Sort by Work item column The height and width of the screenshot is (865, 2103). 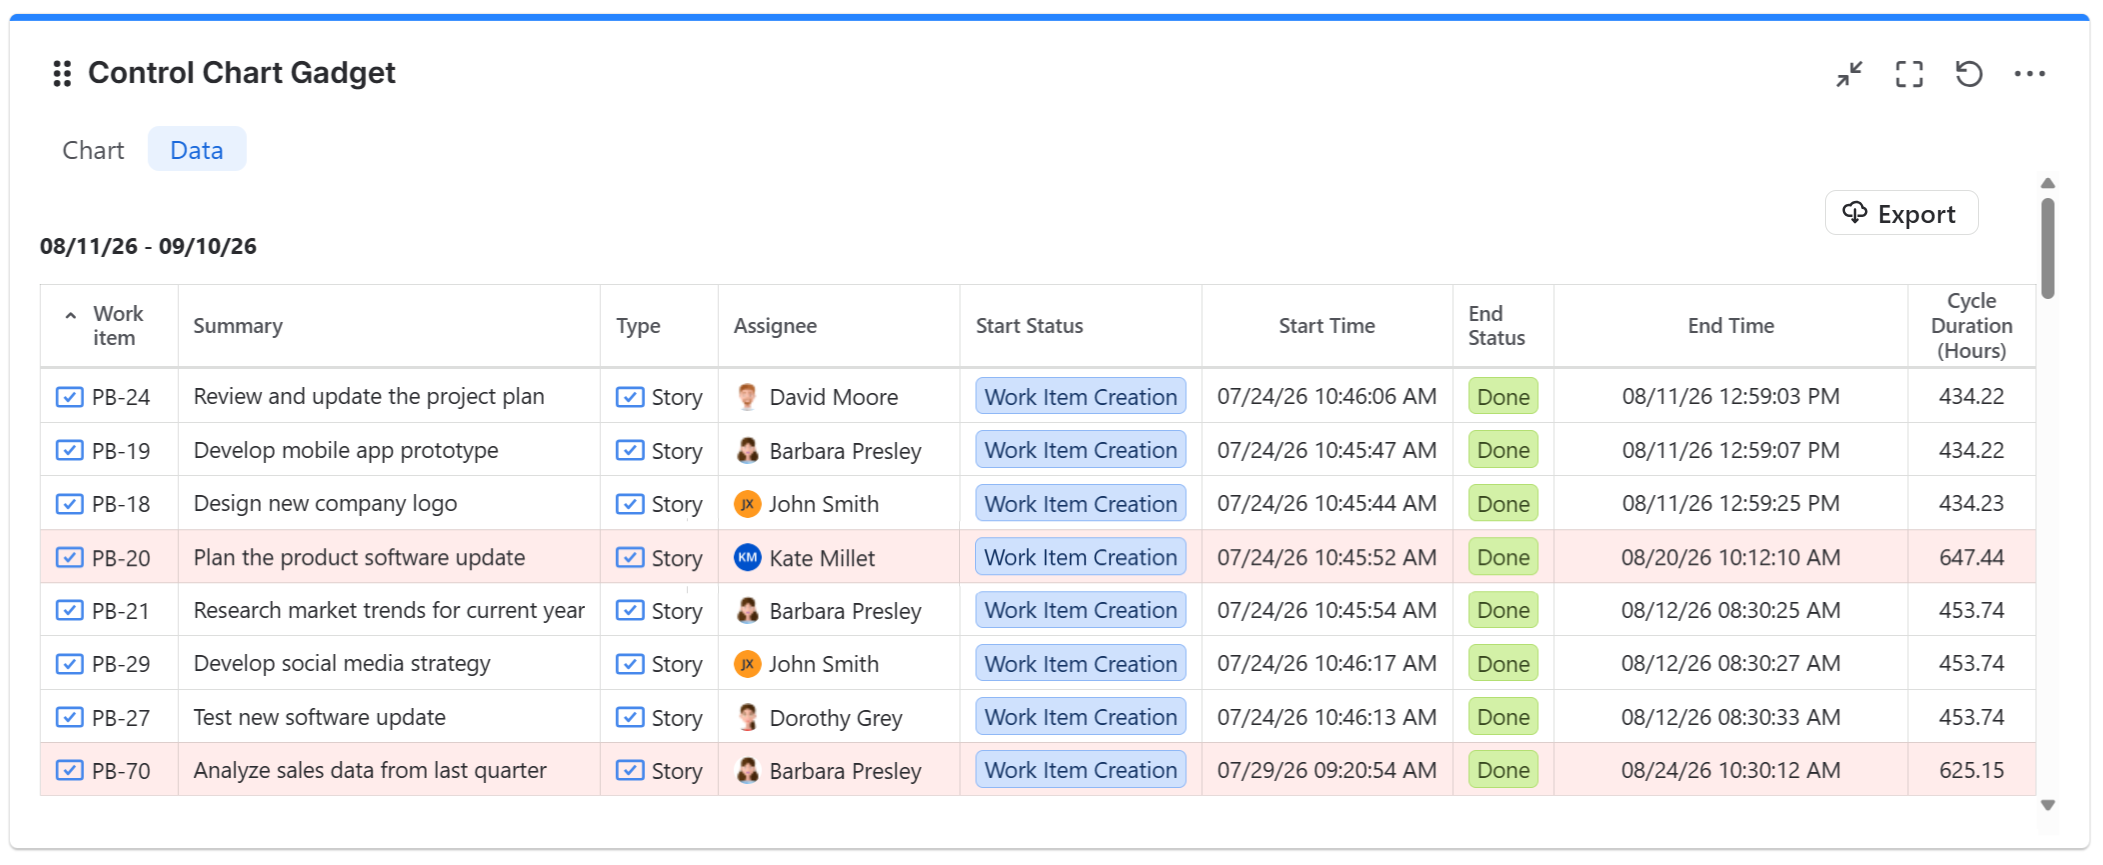coord(109,326)
